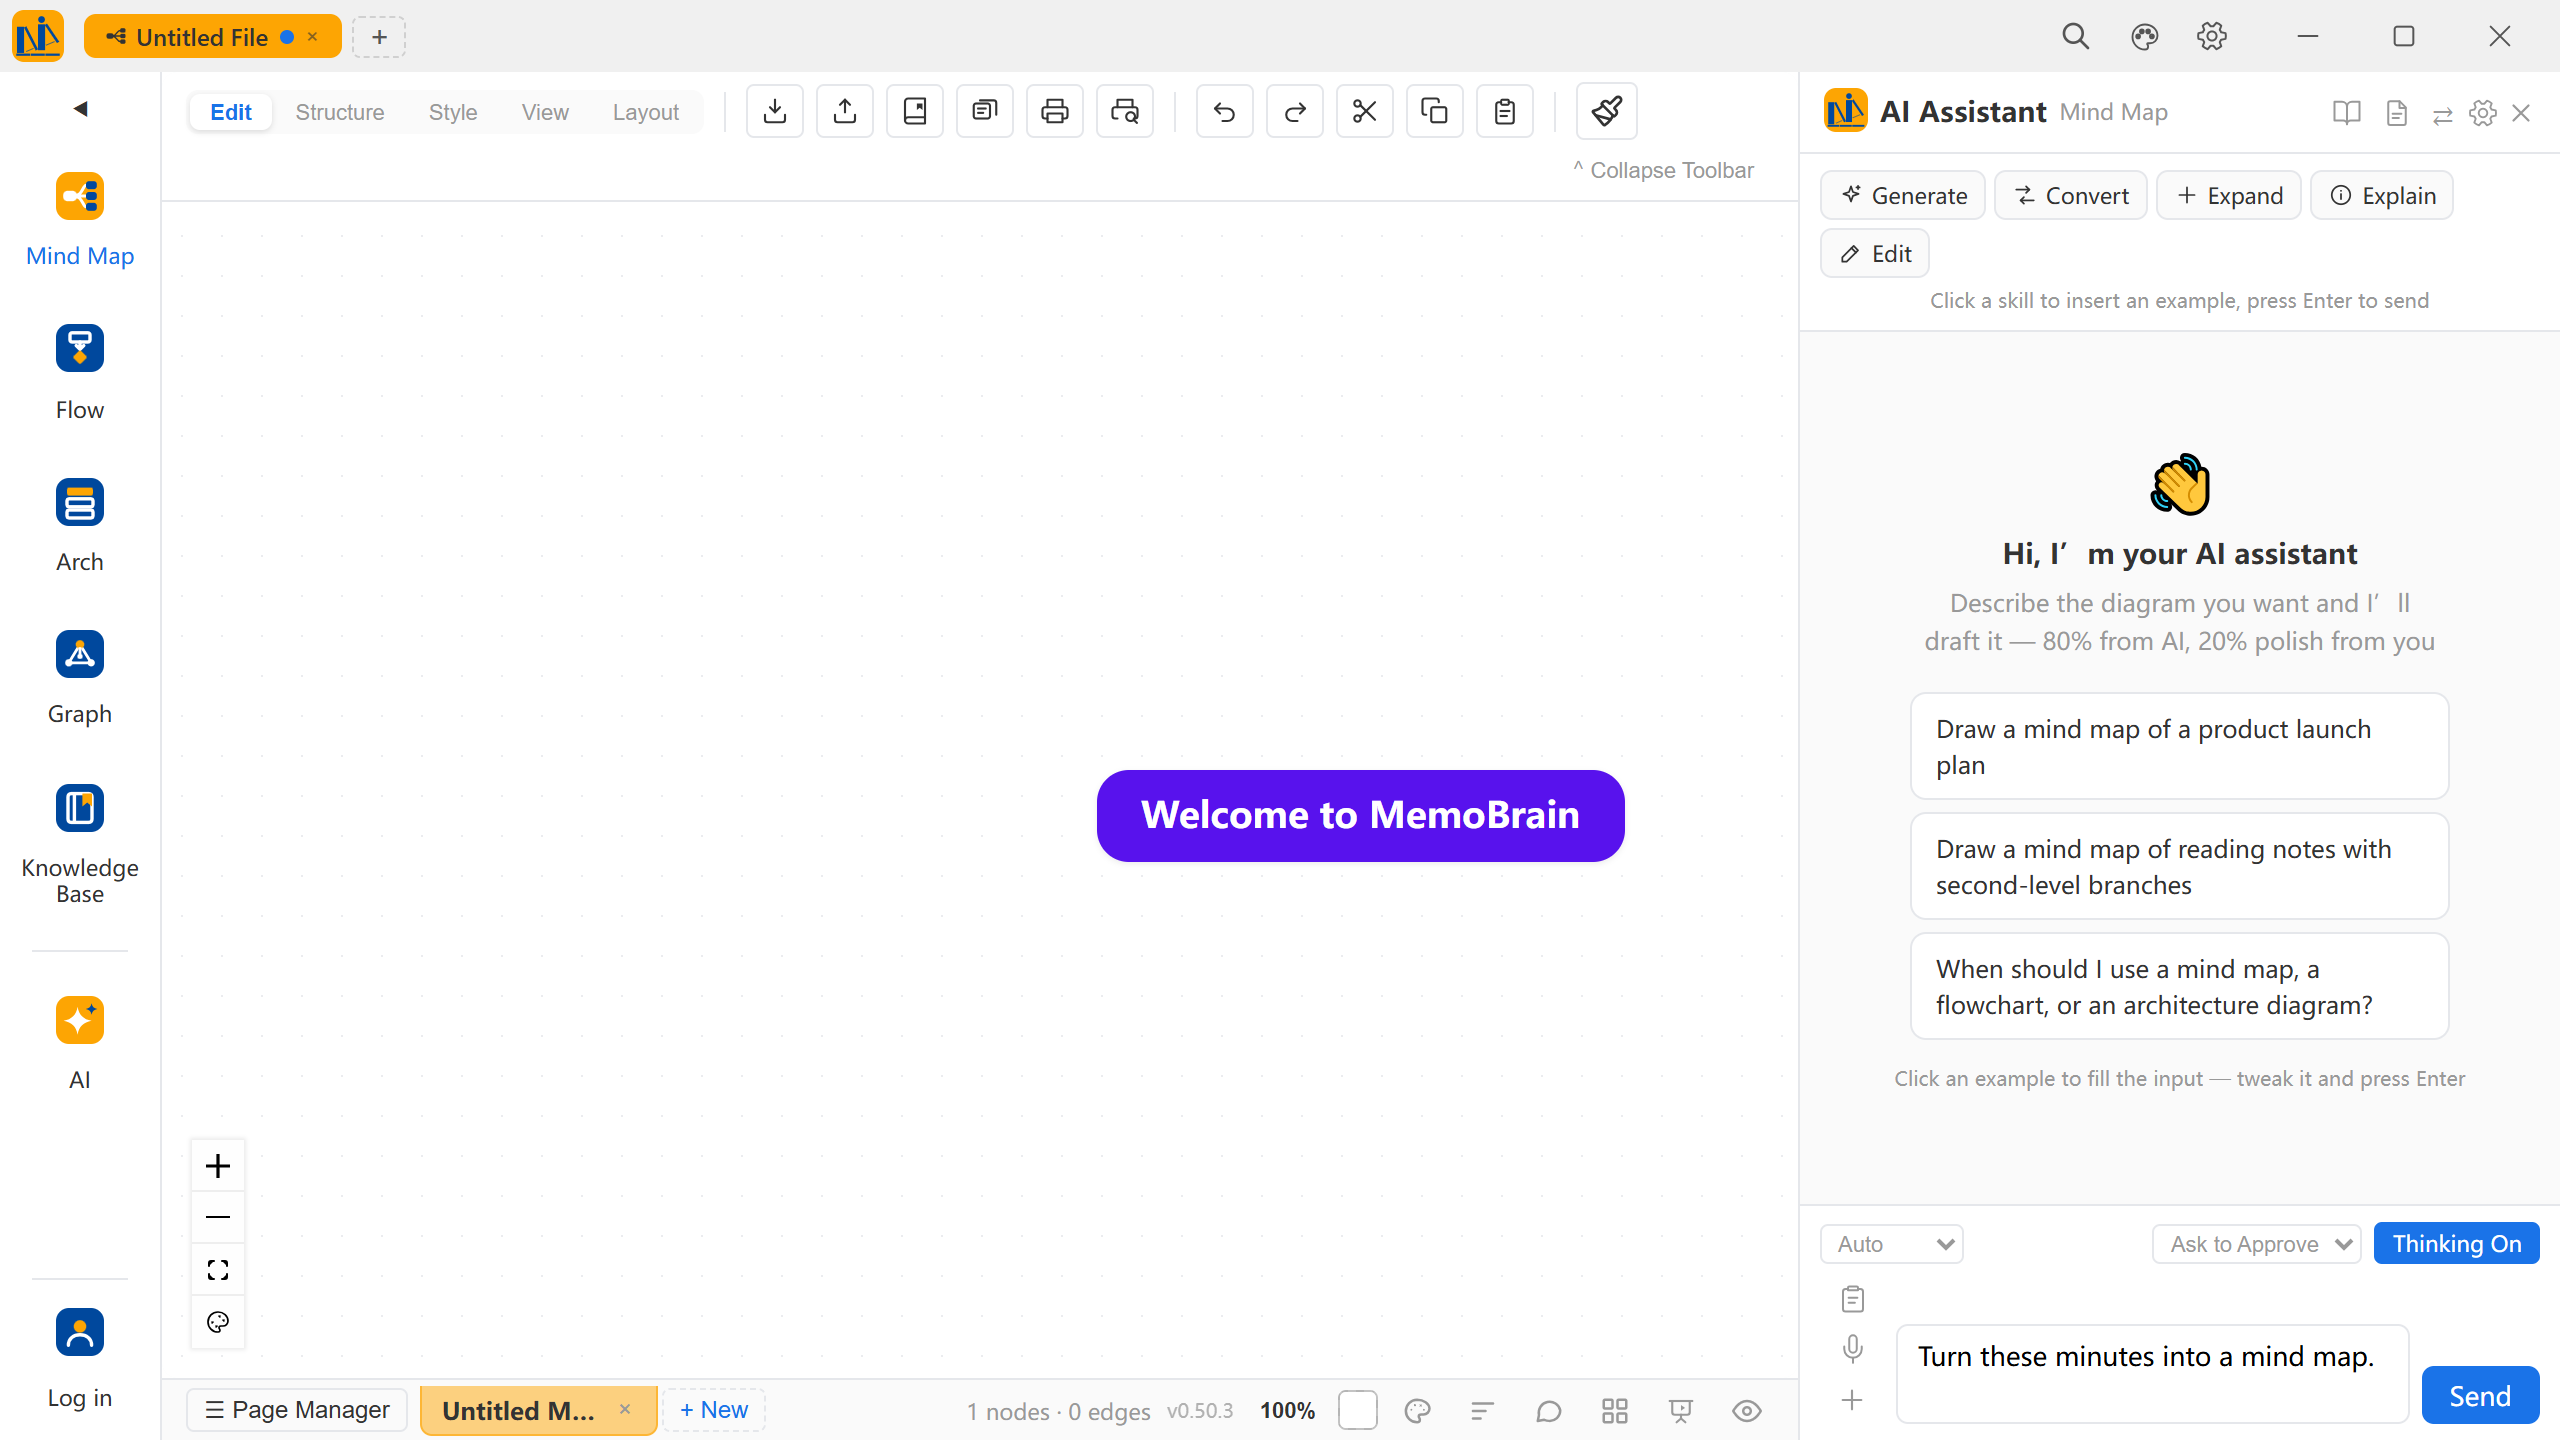The width and height of the screenshot is (2560, 1440).
Task: Click the import download toolbar icon
Action: (x=775, y=111)
